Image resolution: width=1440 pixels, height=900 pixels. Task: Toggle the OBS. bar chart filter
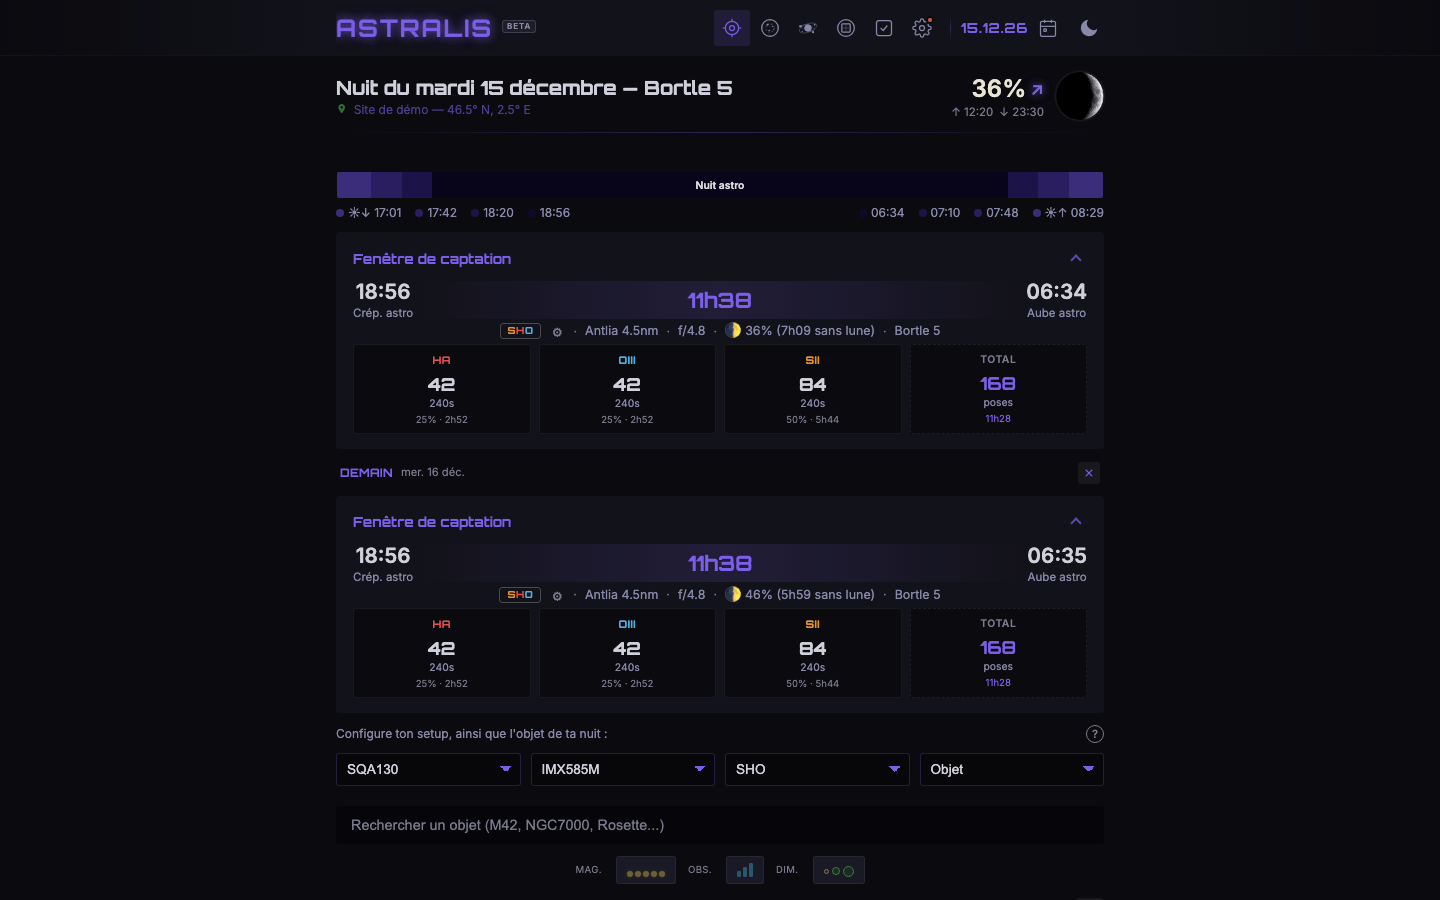click(745, 870)
